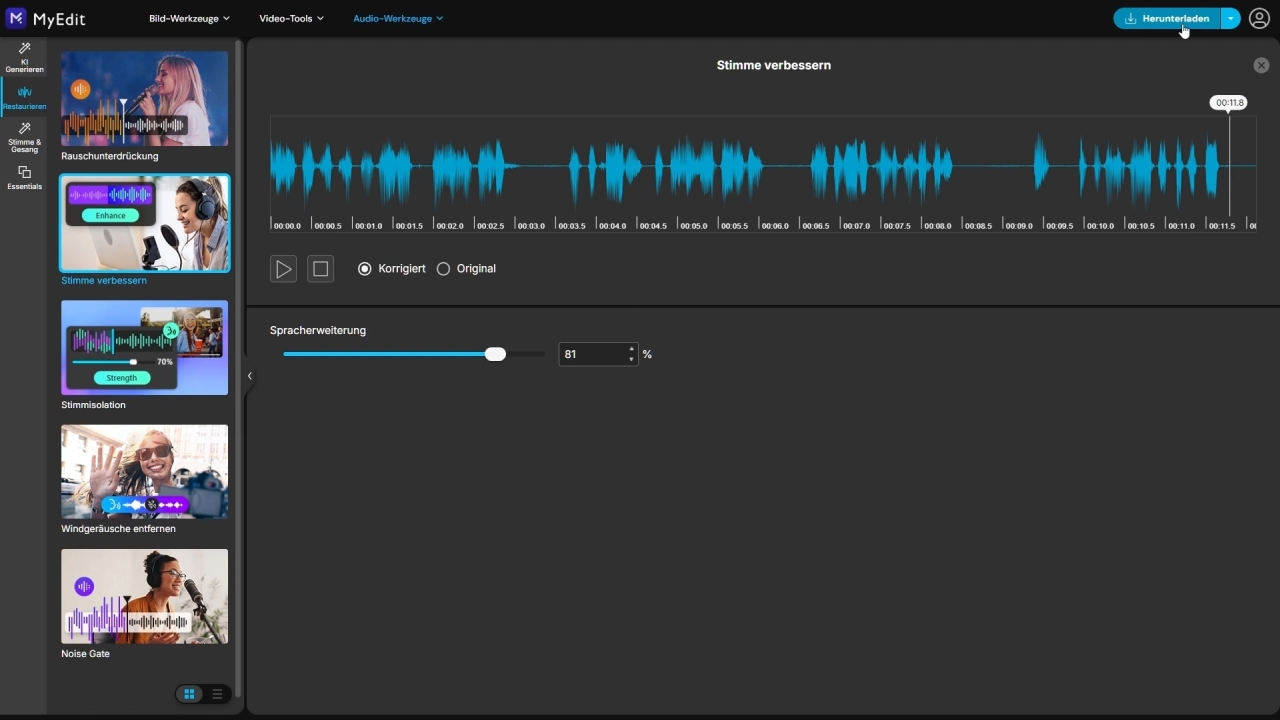1280x720 pixels.
Task: Open the KI Generieren sidebar section
Action: point(24,57)
